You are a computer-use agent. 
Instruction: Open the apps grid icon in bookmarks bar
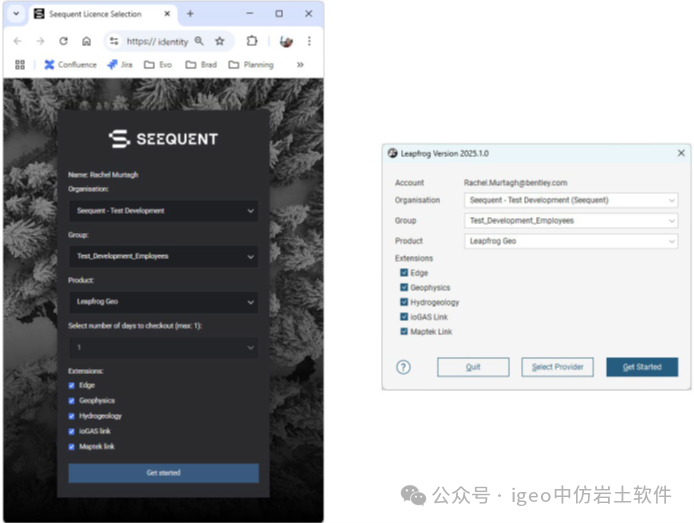point(19,65)
